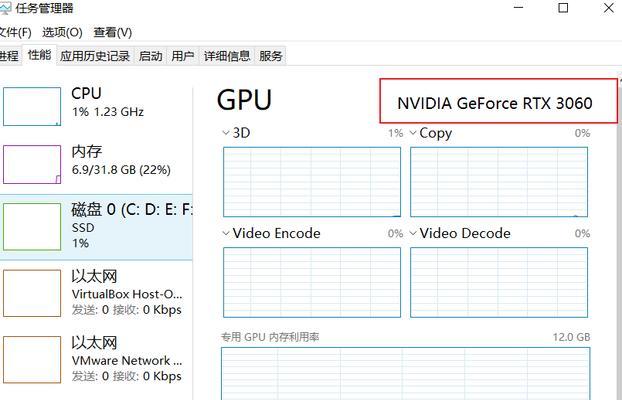
Task: Click the 3D usage graph area
Action: 312,182
